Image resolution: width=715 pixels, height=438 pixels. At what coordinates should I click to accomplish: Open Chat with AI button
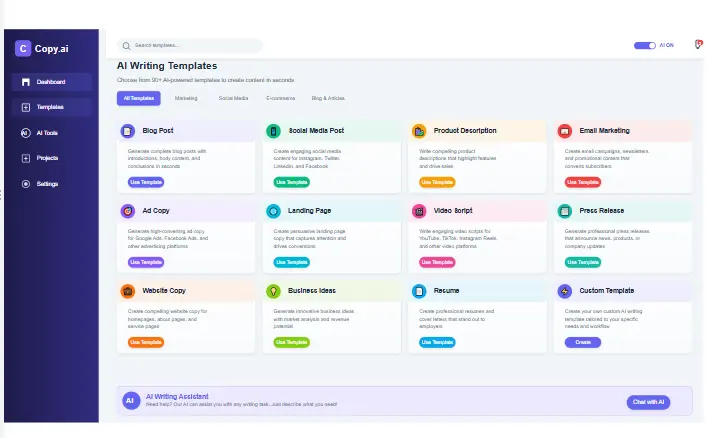(x=648, y=402)
